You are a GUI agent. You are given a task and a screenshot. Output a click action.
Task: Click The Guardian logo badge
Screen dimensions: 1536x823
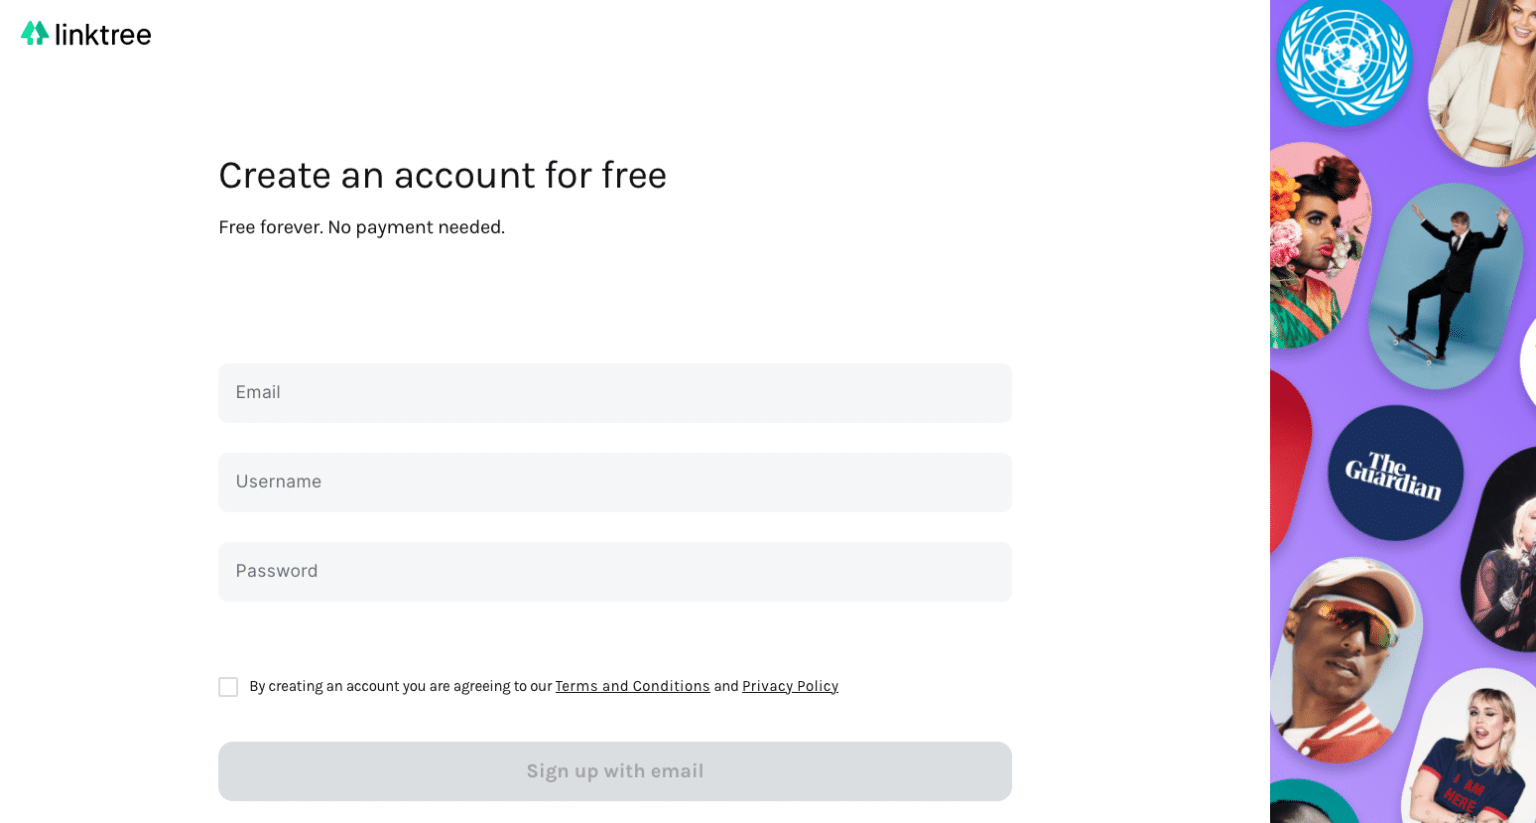tap(1396, 474)
